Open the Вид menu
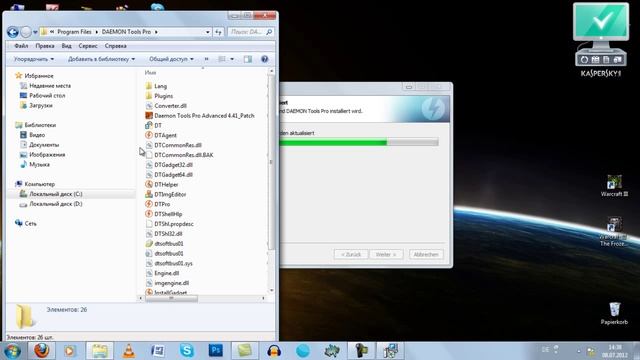 [67, 46]
